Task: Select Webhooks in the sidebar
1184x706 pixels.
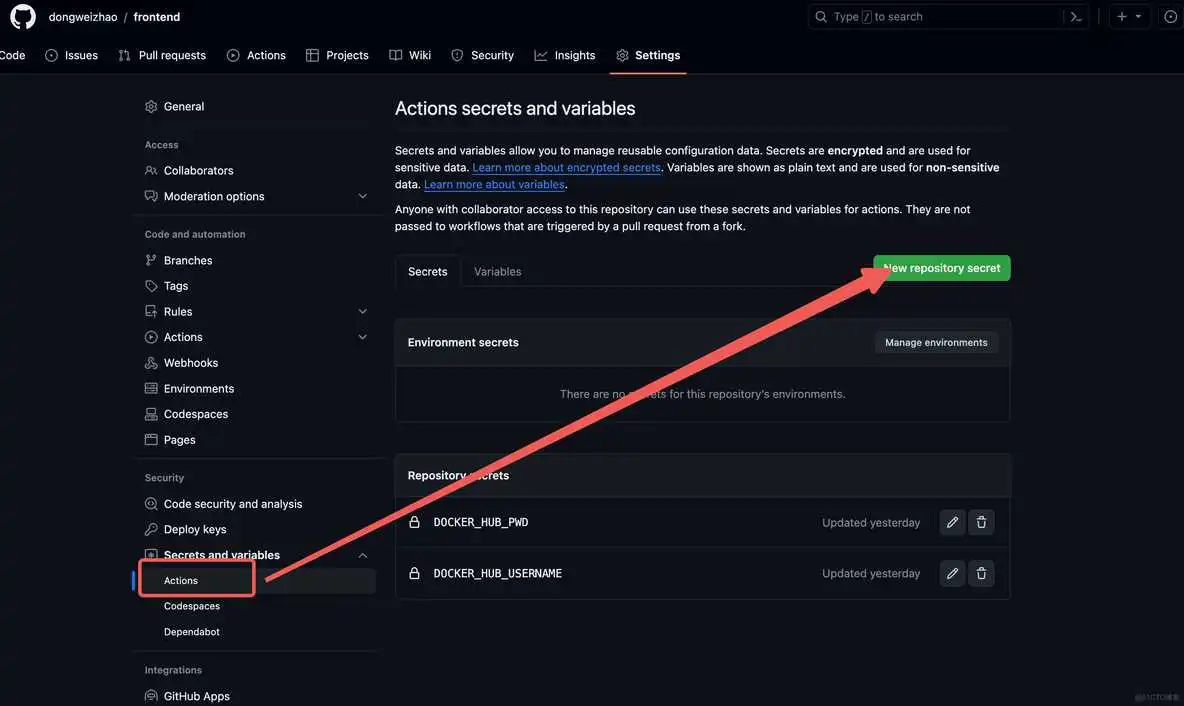Action: point(191,362)
